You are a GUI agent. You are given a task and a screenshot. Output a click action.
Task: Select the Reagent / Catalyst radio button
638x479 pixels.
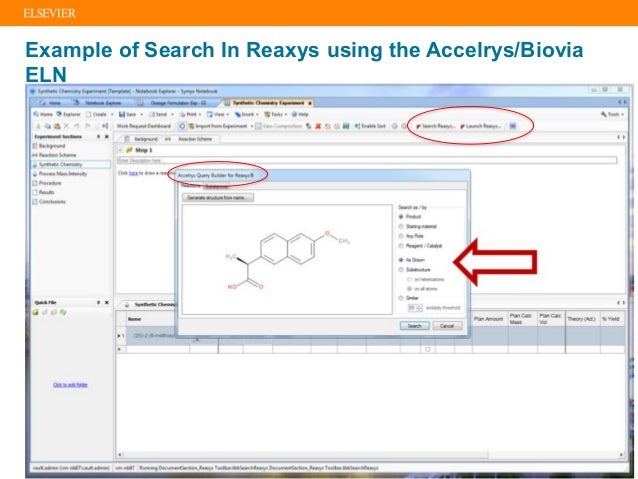[x=401, y=246]
